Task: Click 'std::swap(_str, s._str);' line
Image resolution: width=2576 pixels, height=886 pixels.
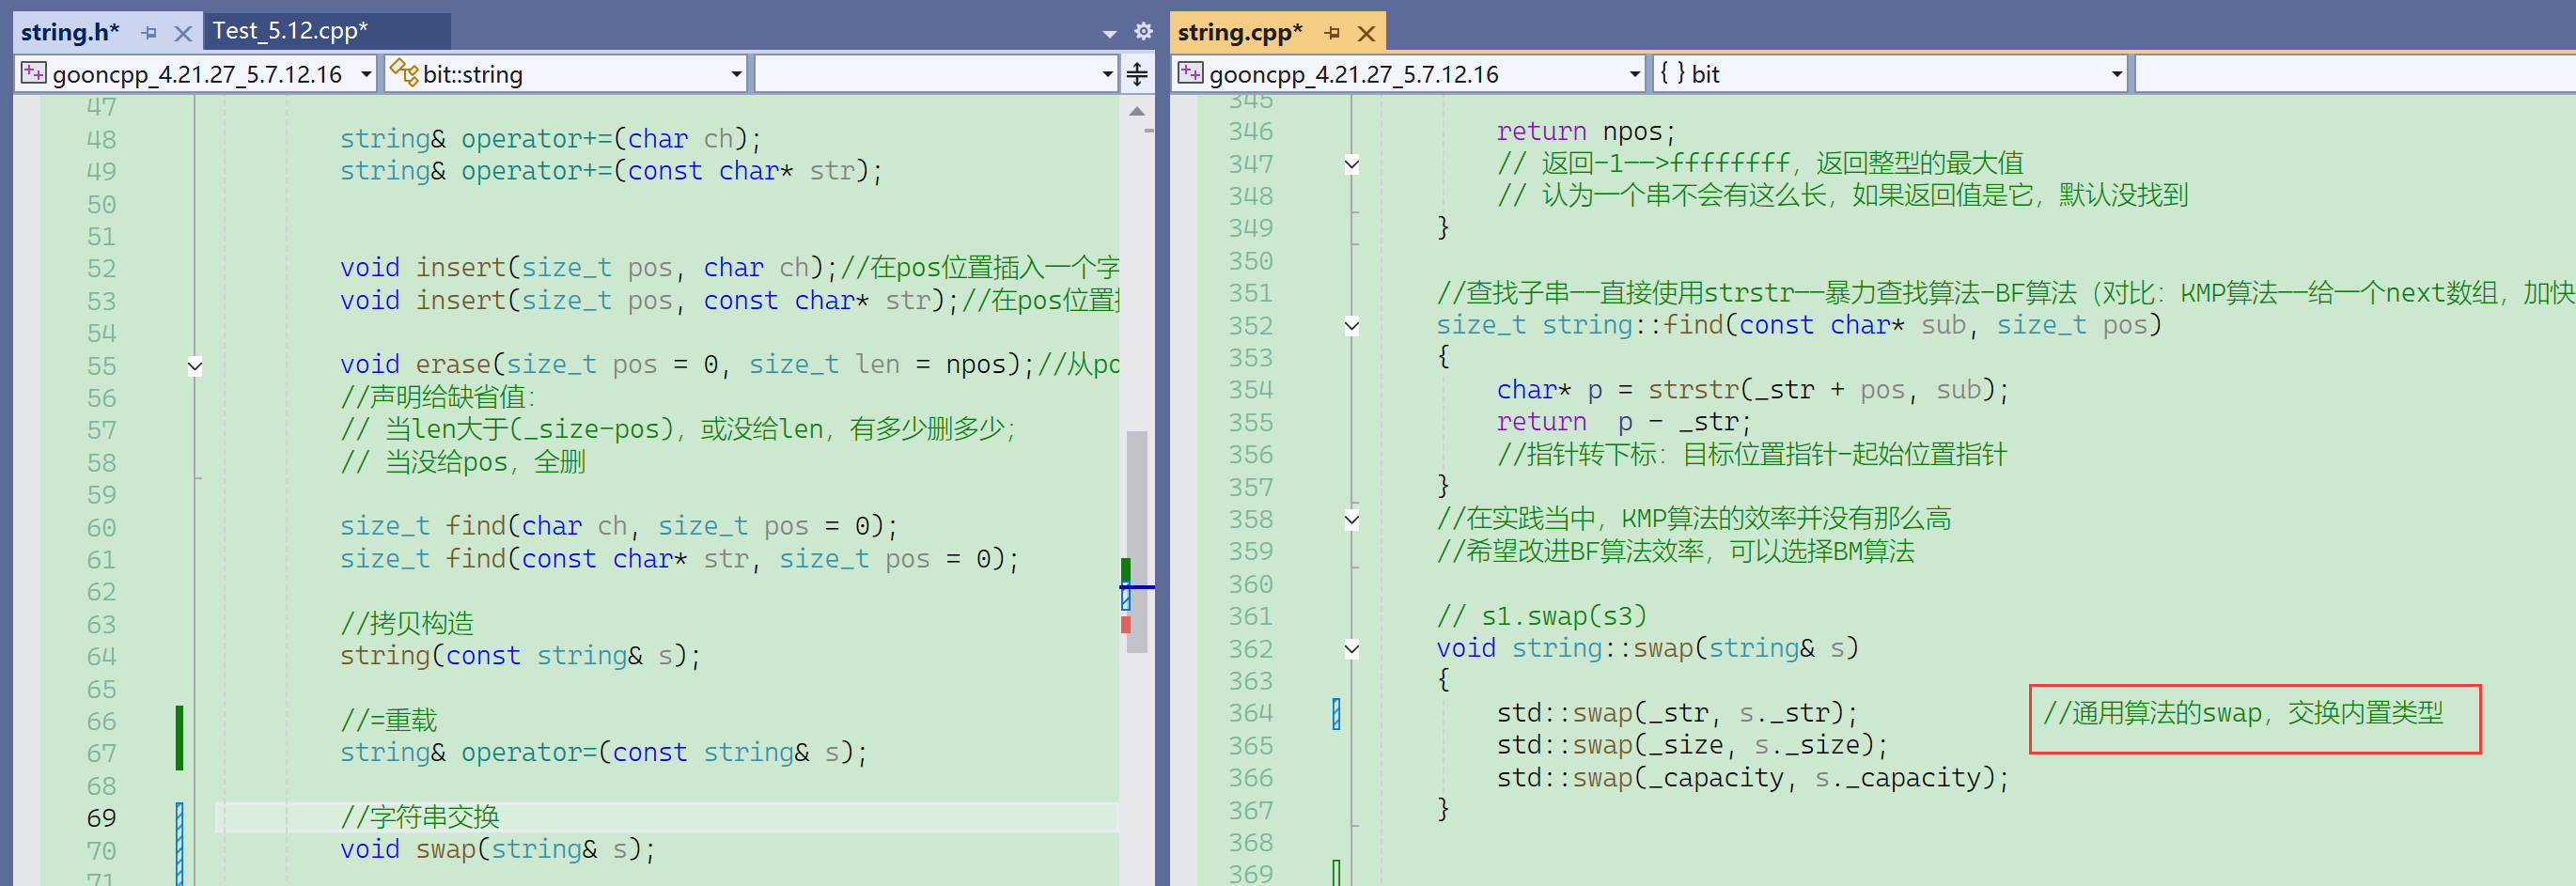Action: (x=1676, y=713)
